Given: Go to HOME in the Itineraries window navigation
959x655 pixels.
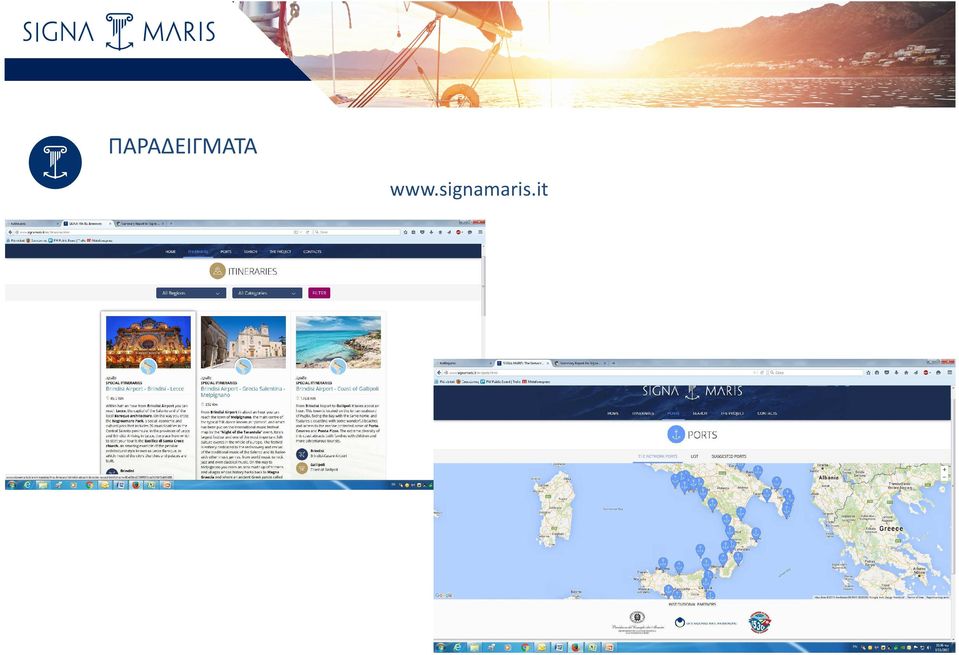Looking at the screenshot, I should [170, 251].
